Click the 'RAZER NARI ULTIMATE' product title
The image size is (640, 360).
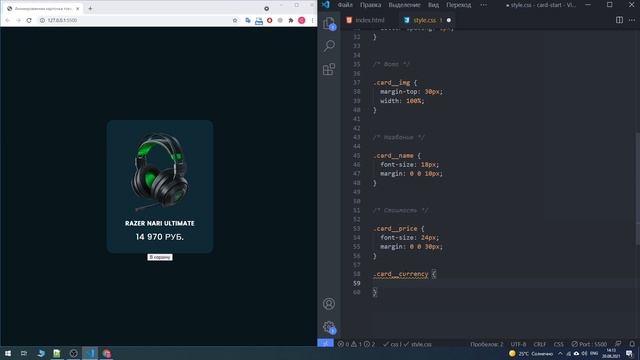[x=160, y=223]
